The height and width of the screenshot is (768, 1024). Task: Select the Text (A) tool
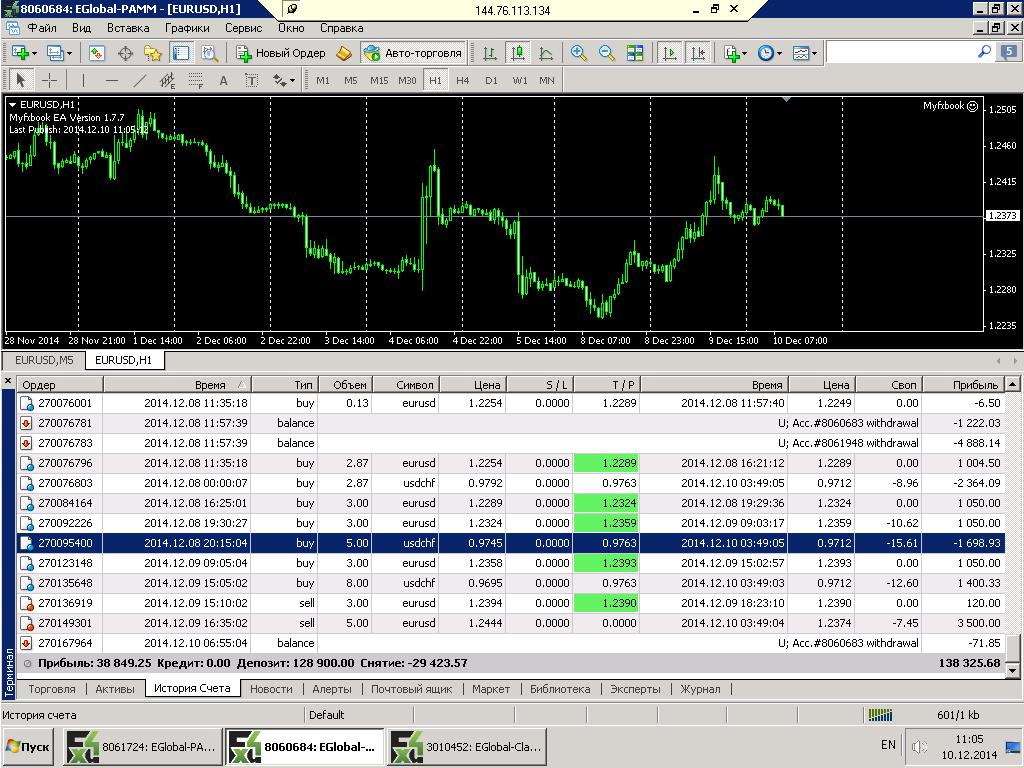223,80
